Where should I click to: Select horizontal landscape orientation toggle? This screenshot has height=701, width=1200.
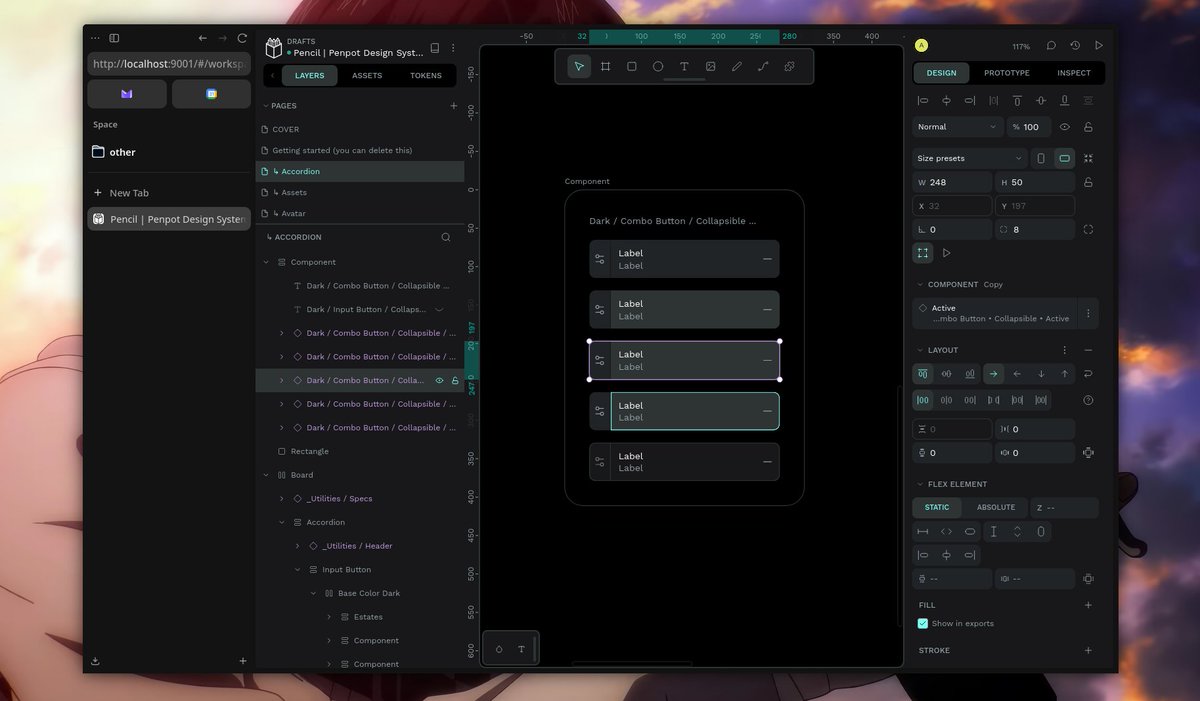[x=1064, y=158]
